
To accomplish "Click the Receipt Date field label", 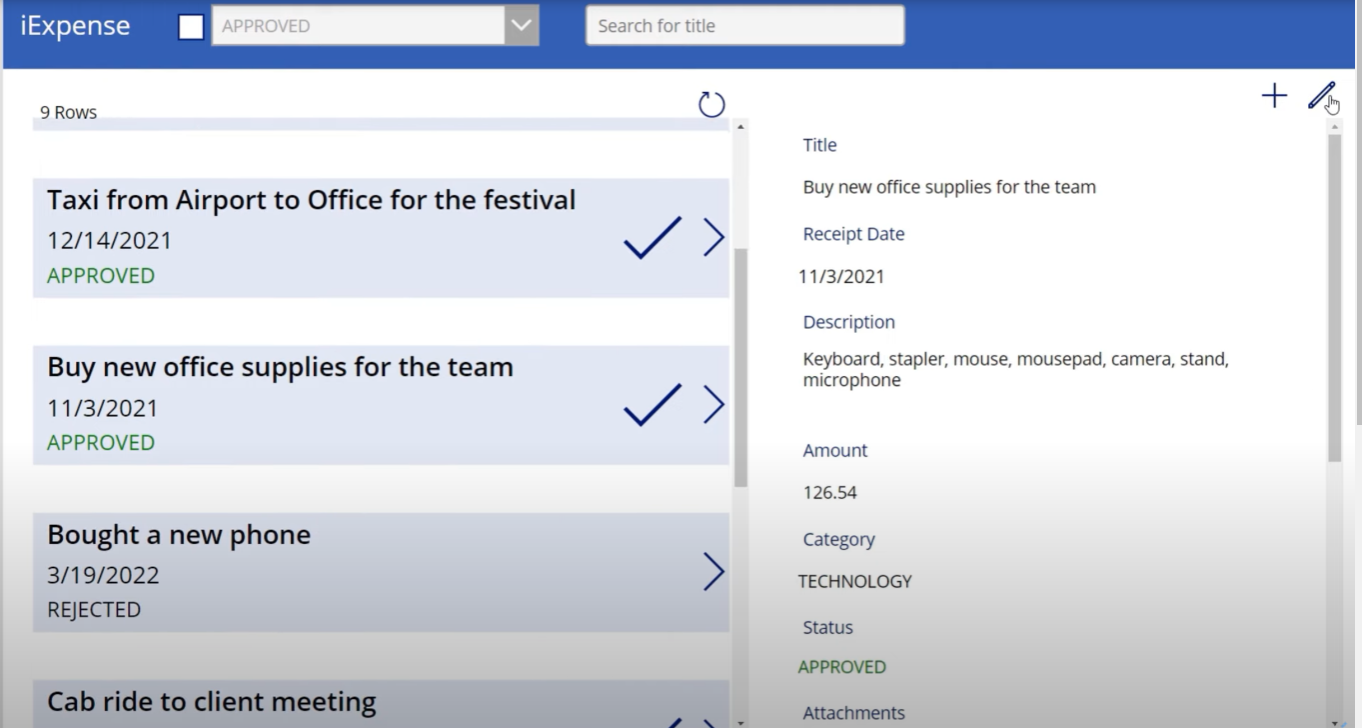I will click(x=854, y=234).
